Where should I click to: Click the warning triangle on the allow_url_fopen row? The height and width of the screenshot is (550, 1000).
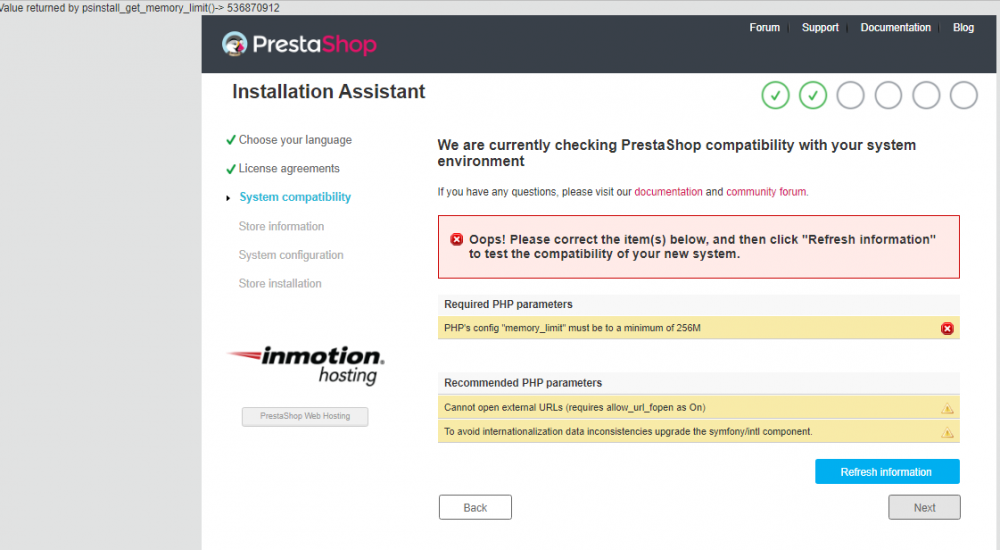(x=947, y=408)
